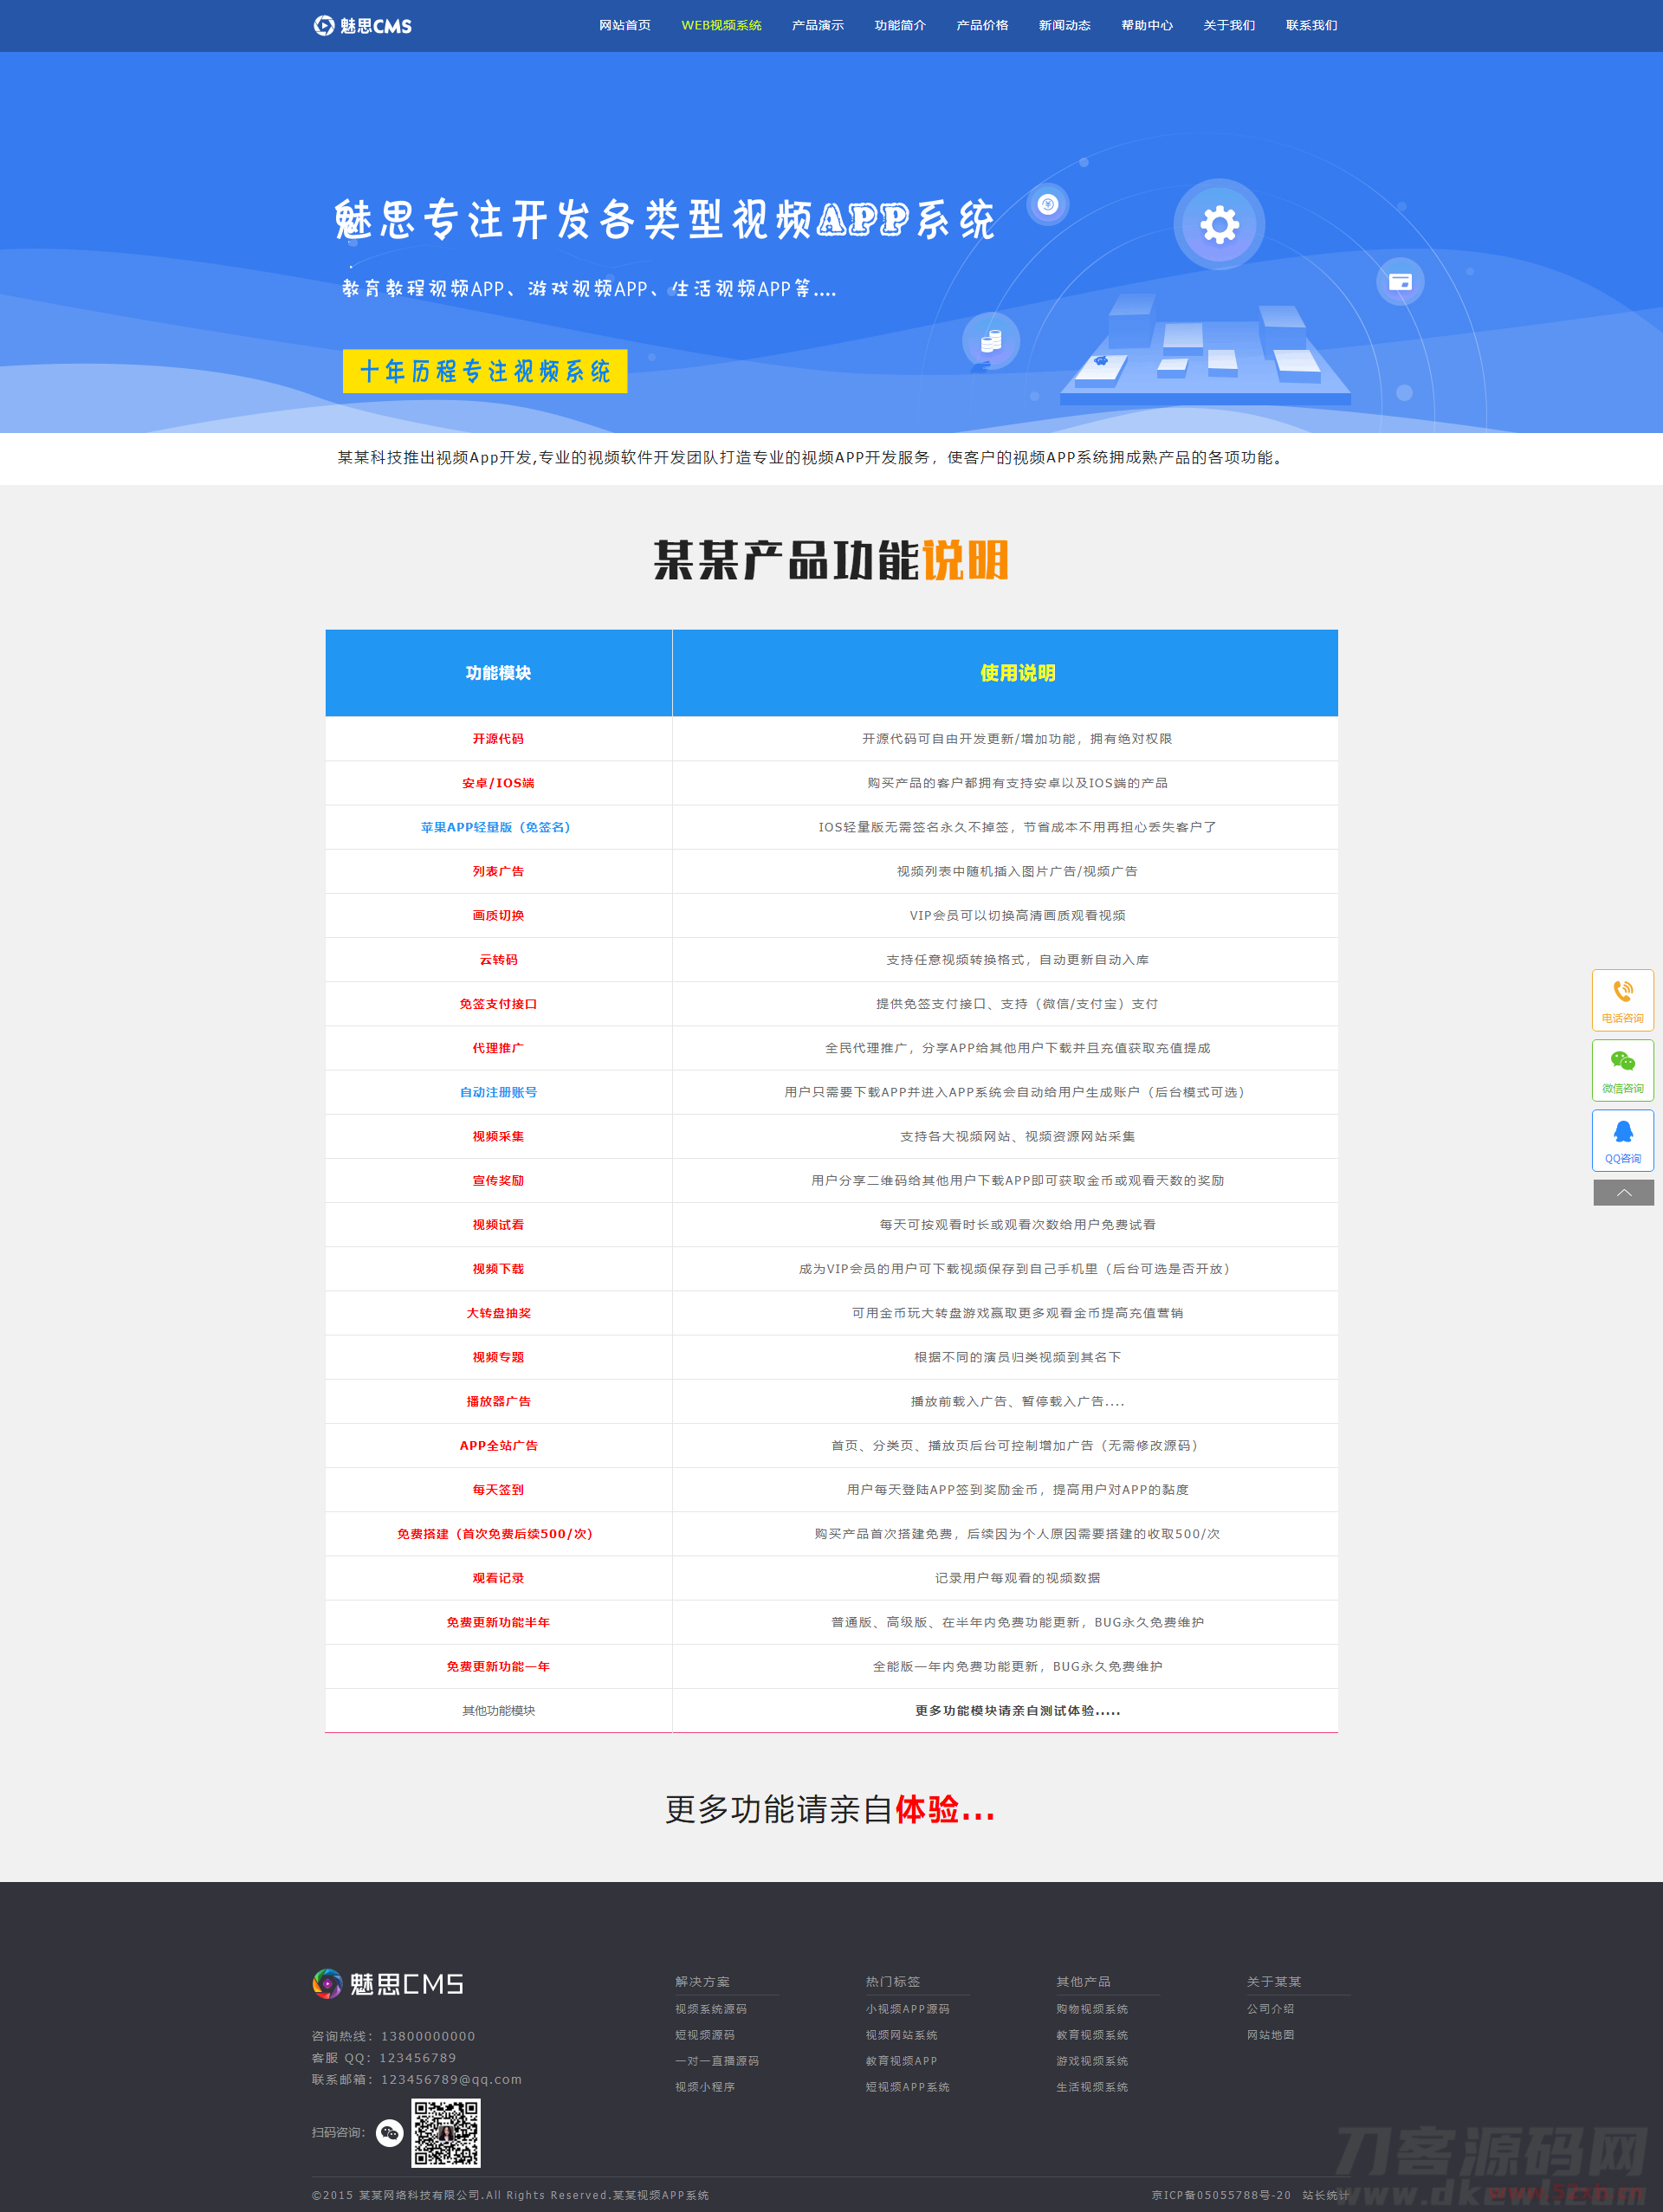
Task: Click 站长统计 link at bottom right
Action: [x=1324, y=2195]
